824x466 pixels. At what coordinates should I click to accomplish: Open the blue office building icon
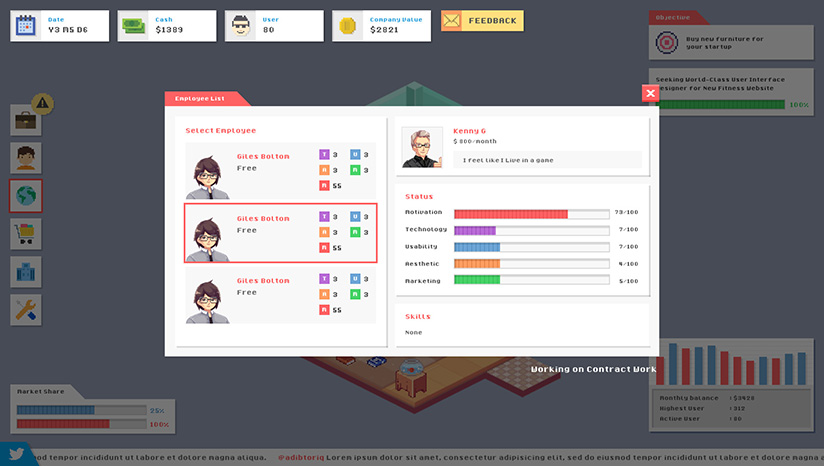tap(25, 272)
